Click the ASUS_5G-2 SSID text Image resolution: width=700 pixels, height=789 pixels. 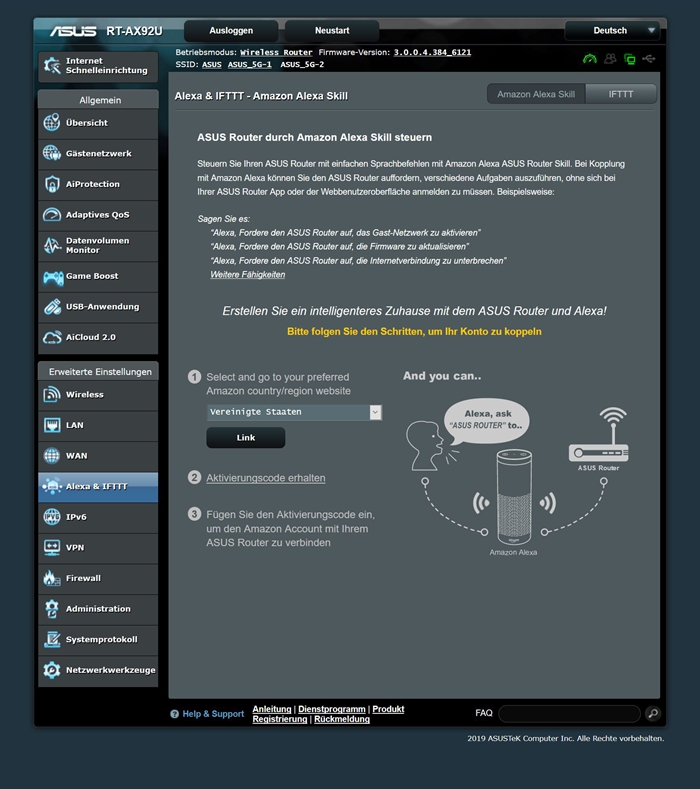coord(302,64)
